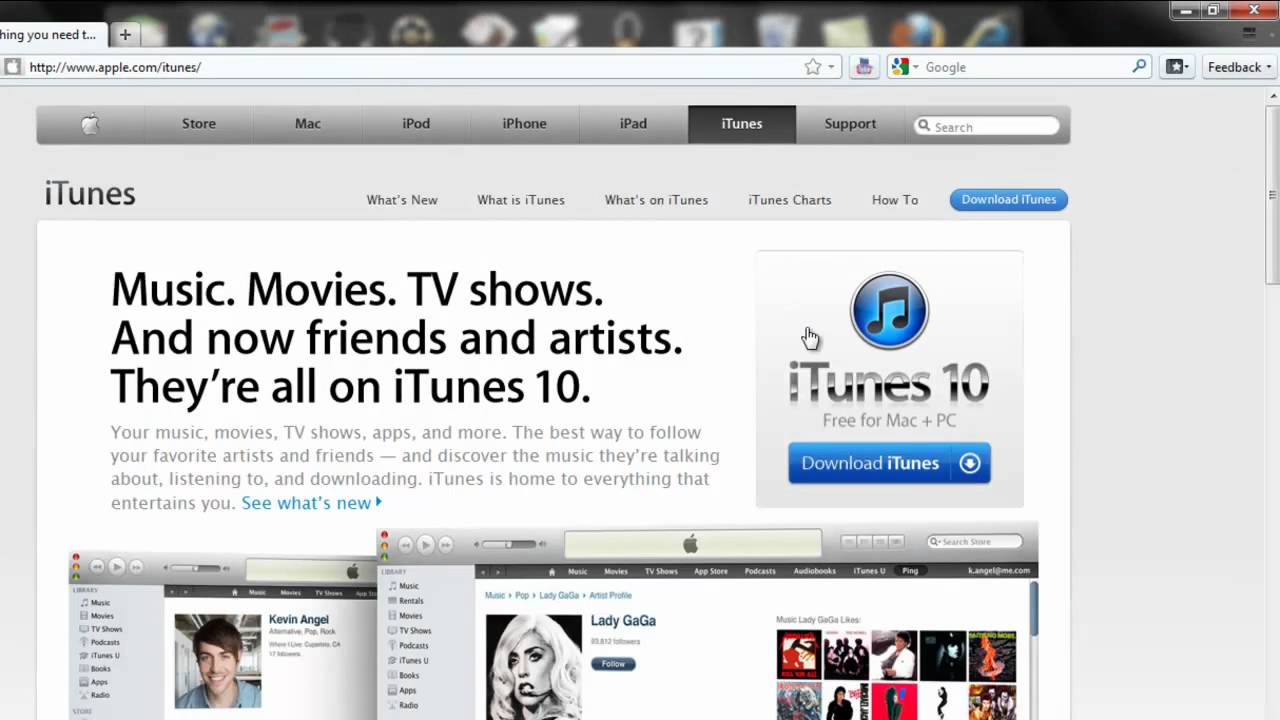
Task: Click App Store in the iTunes store bar image
Action: point(711,571)
